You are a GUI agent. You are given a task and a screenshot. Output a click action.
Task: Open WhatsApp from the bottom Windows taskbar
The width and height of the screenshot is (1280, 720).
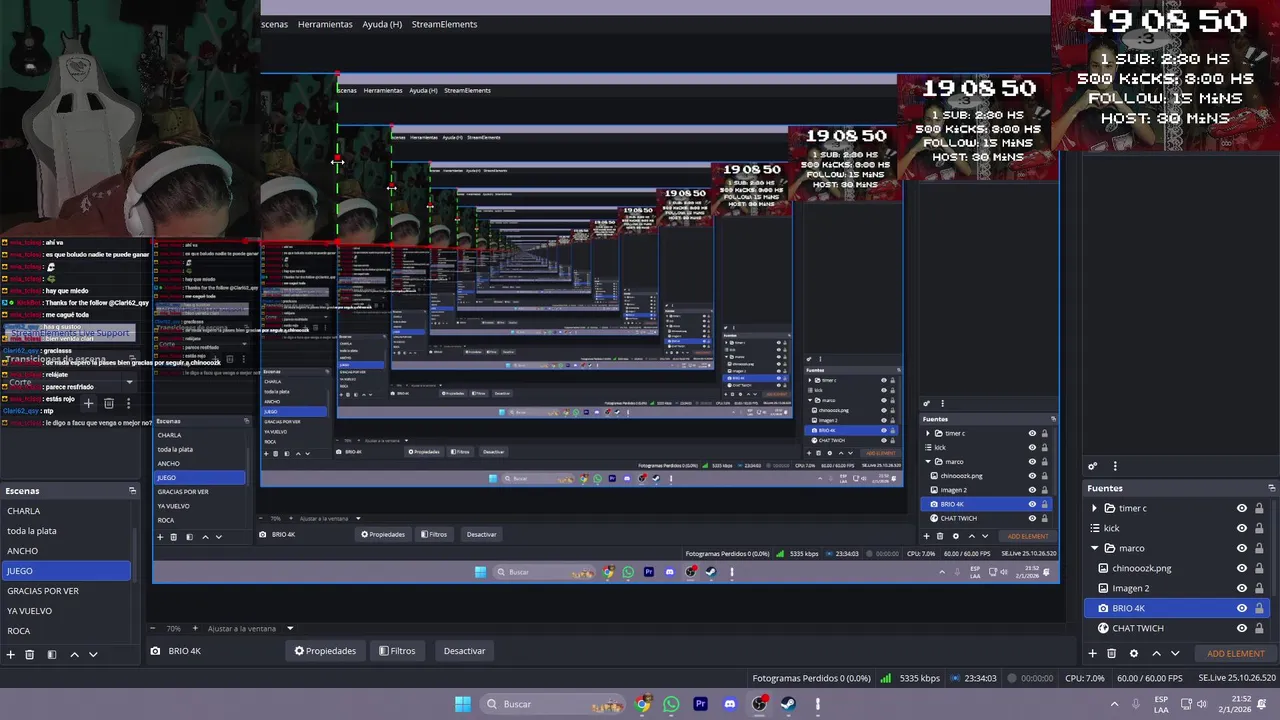(671, 704)
